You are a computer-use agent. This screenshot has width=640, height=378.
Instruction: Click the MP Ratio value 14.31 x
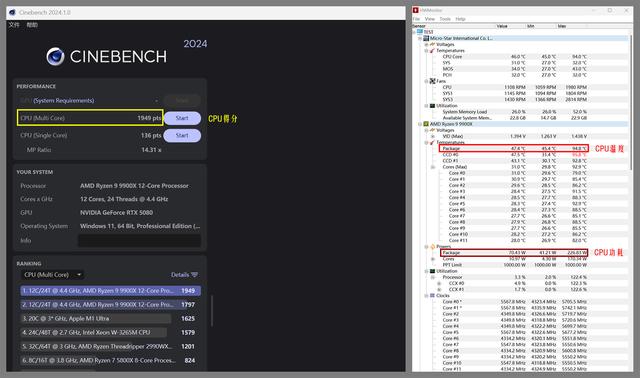151,150
